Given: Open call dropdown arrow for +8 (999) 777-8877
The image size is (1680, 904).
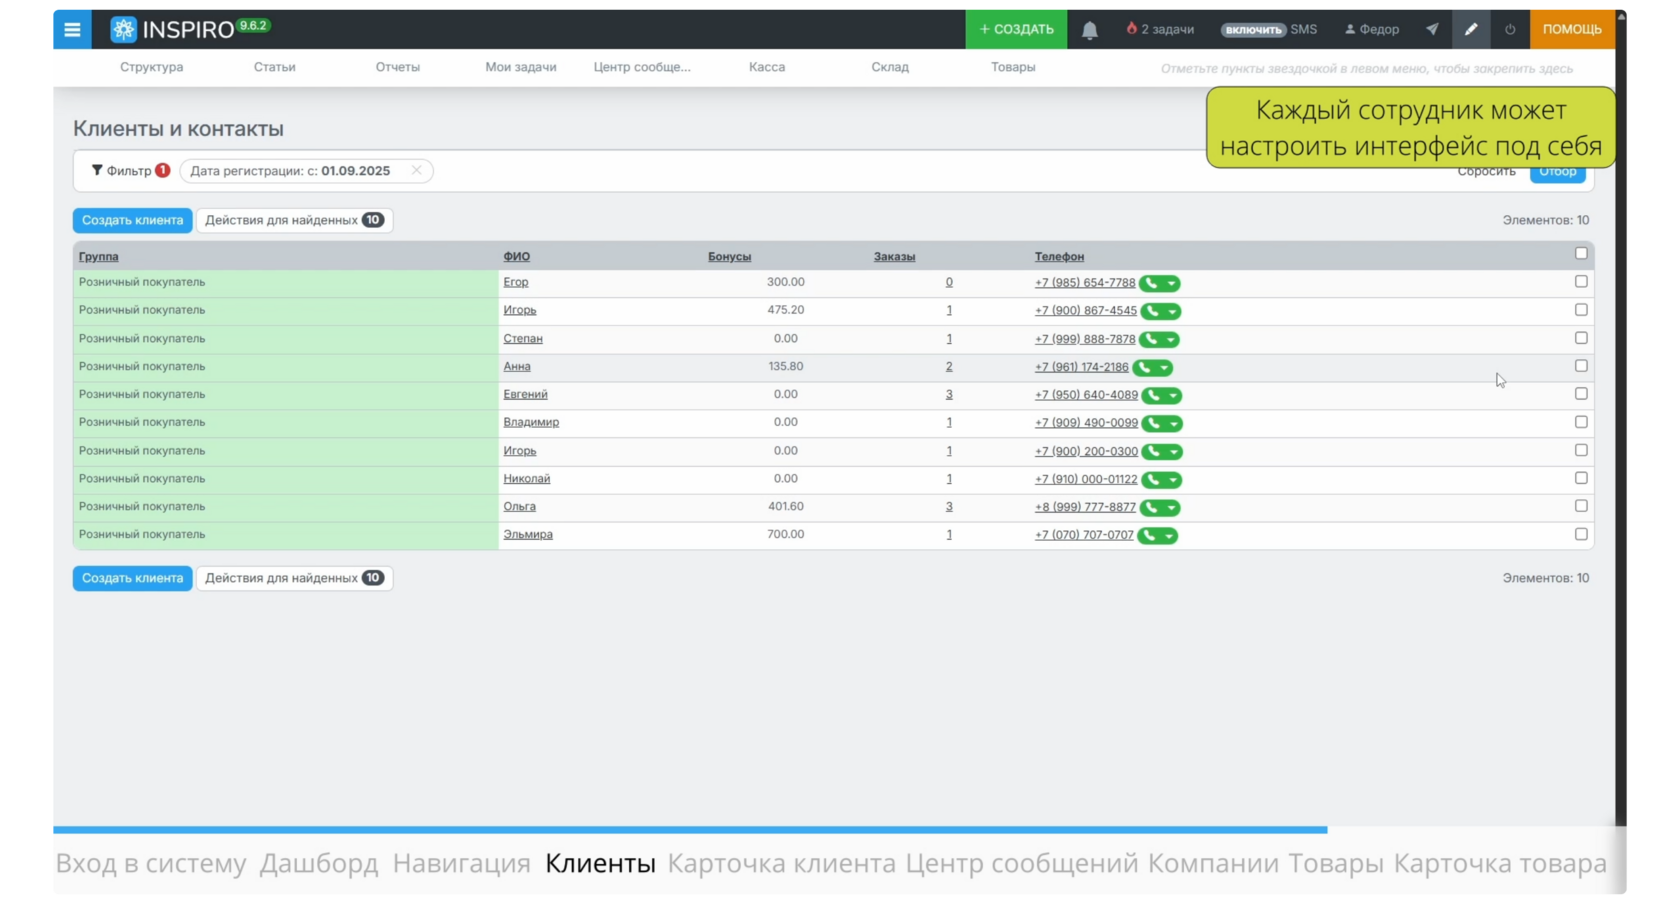Looking at the screenshot, I should click(x=1171, y=508).
